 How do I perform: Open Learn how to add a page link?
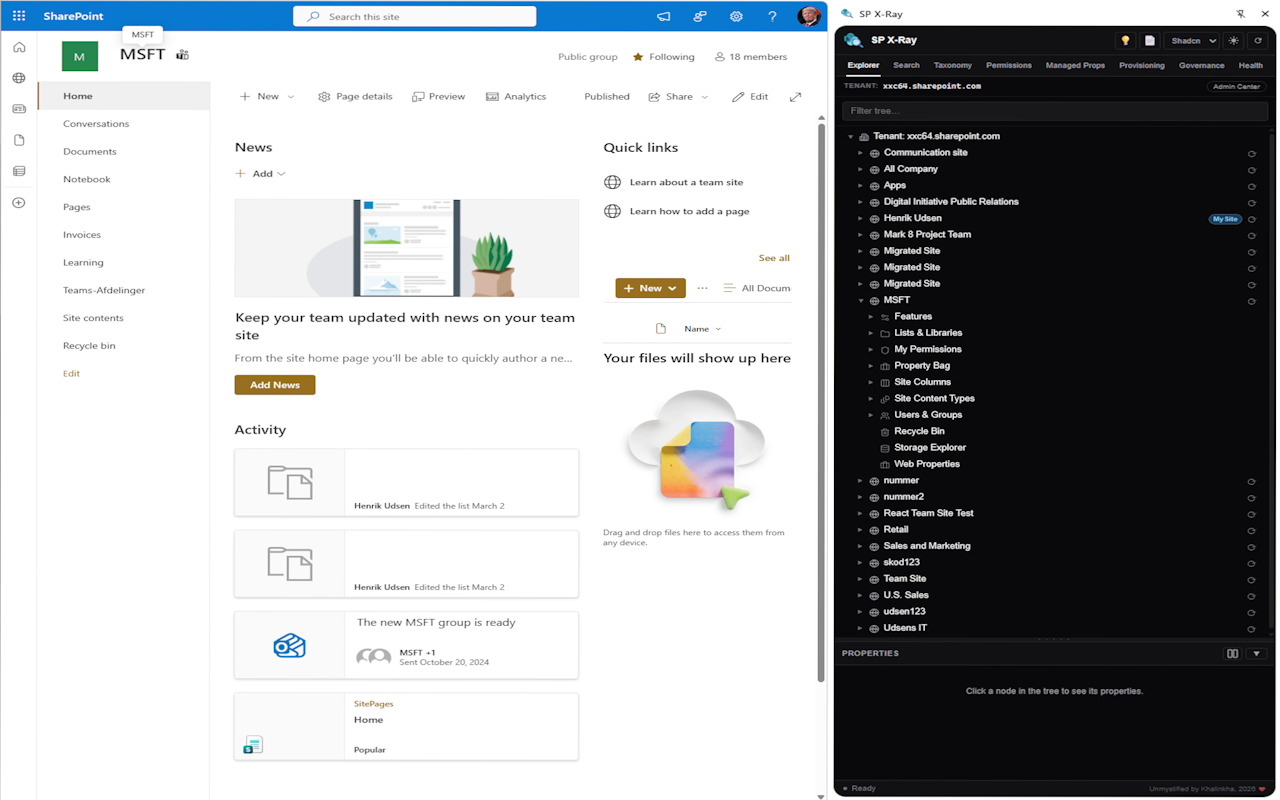pyautogui.click(x=689, y=211)
